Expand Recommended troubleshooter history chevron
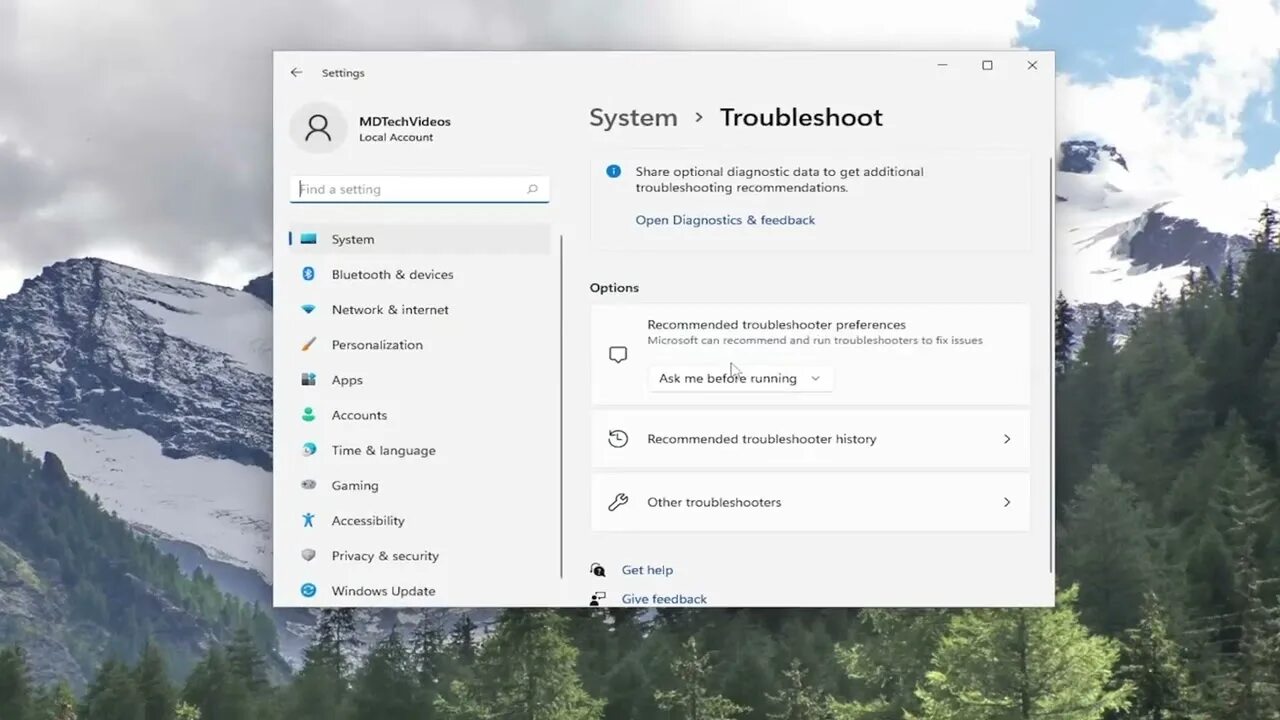Image resolution: width=1280 pixels, height=720 pixels. (x=1007, y=439)
